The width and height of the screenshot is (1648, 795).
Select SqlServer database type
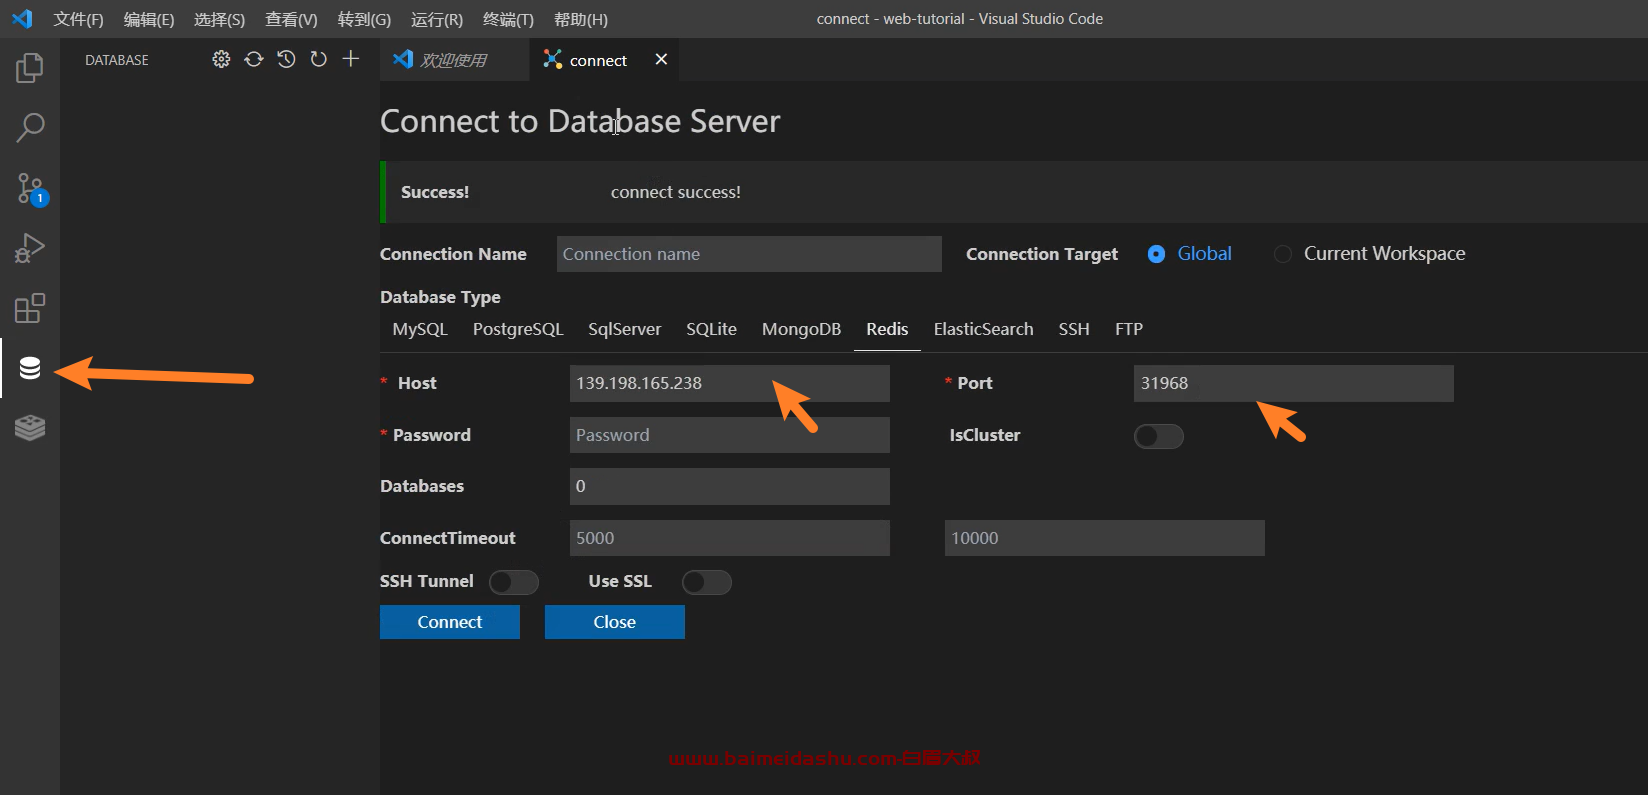(624, 329)
